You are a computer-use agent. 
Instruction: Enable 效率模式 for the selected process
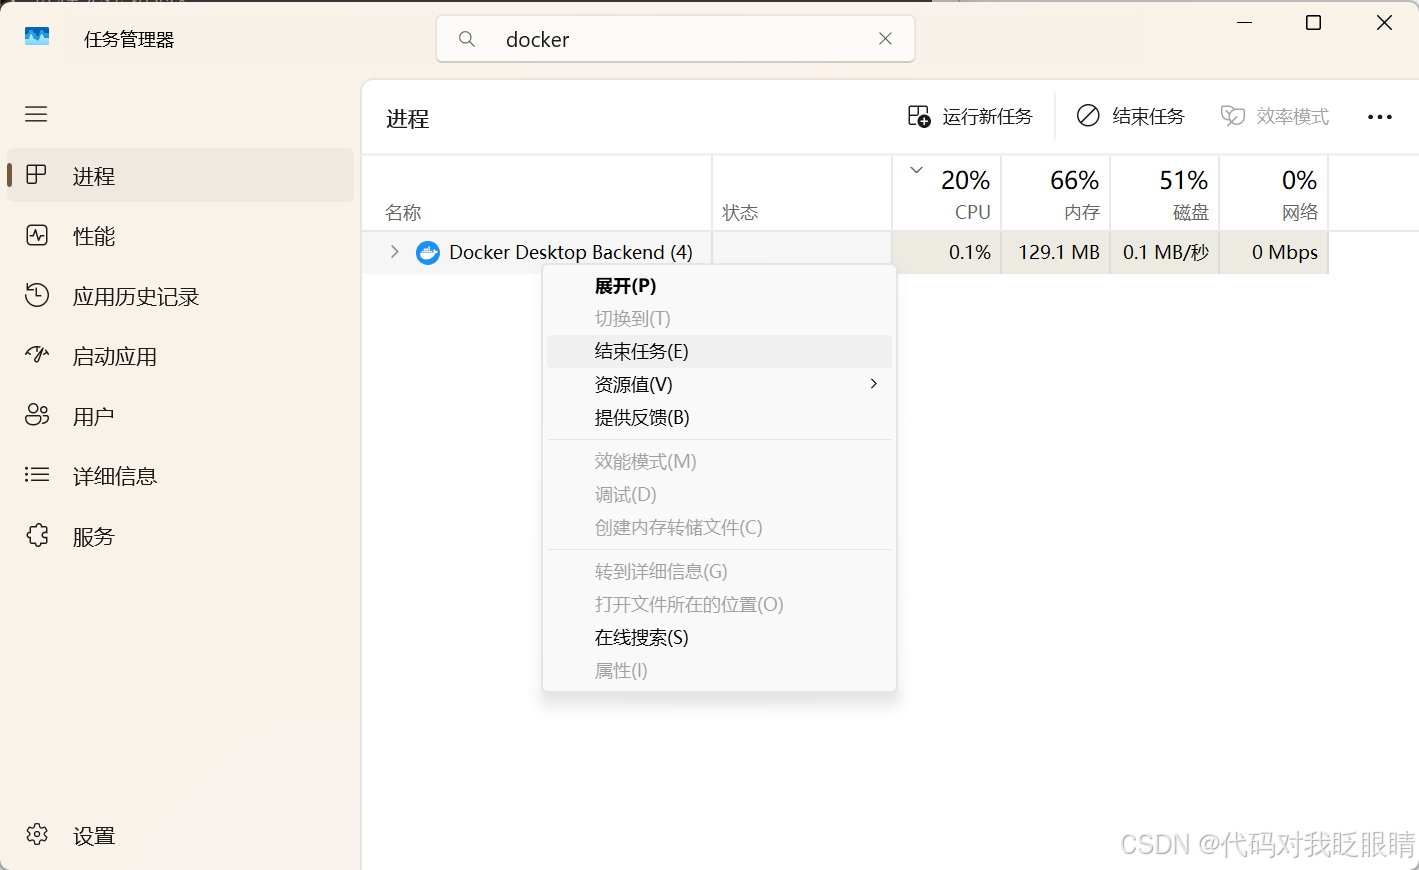pyautogui.click(x=1275, y=116)
